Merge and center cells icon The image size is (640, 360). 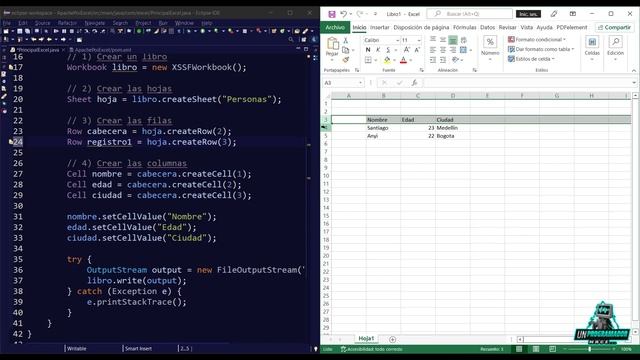(x=463, y=50)
